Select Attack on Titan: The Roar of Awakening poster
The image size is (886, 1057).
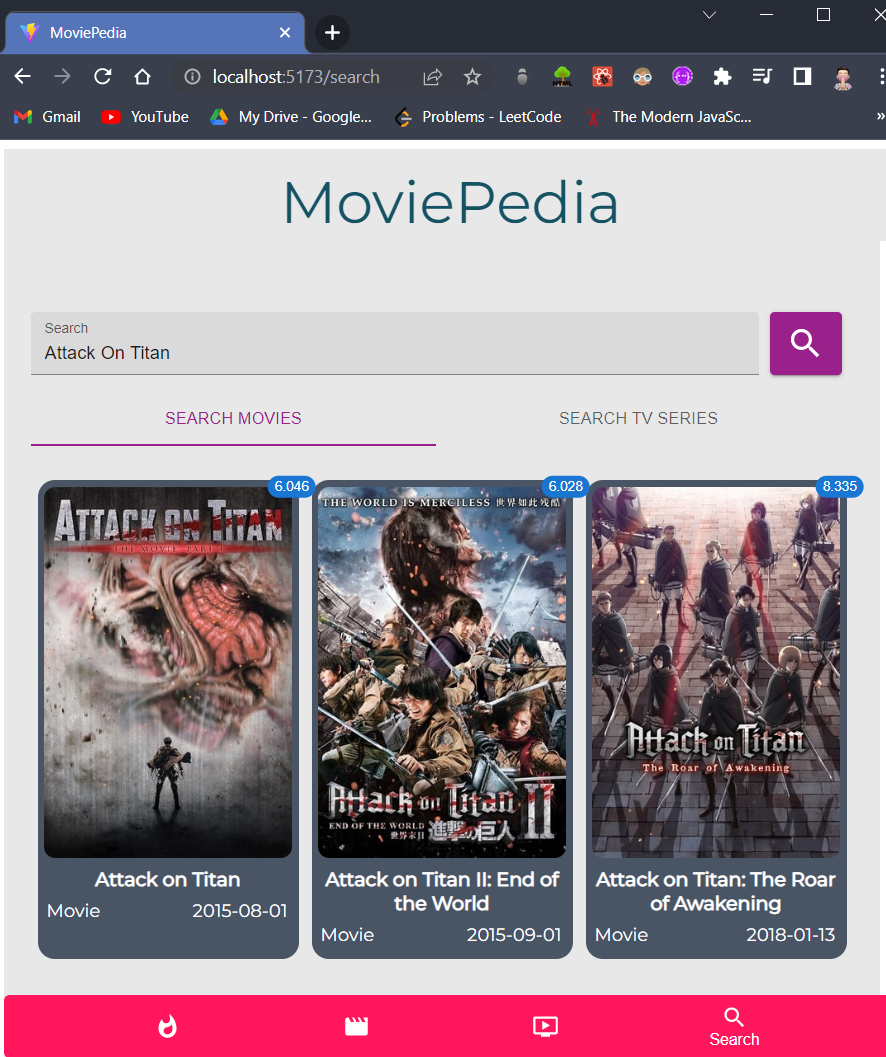pyautogui.click(x=716, y=670)
